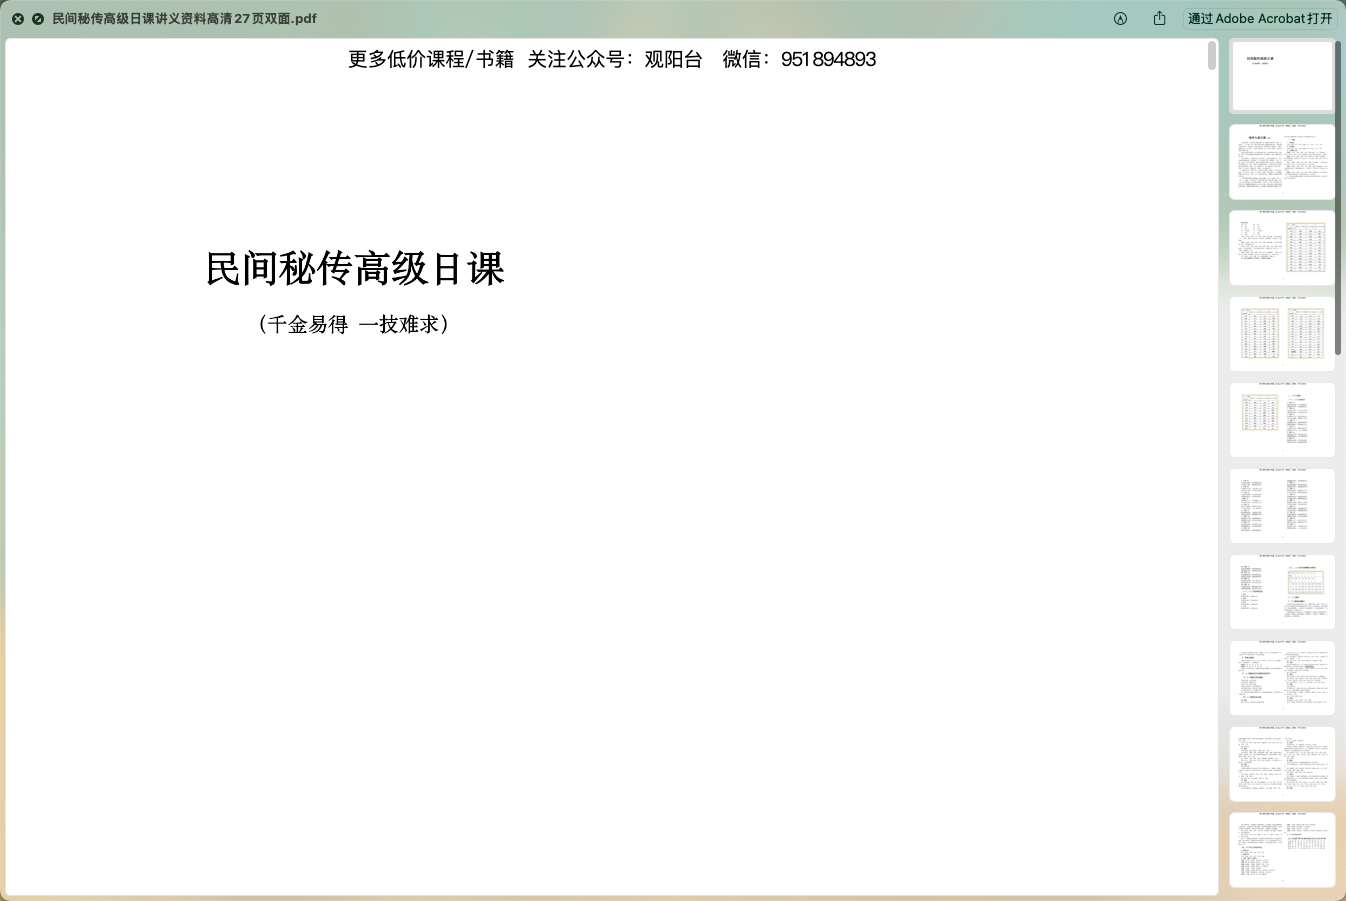The height and width of the screenshot is (901, 1346).
Task: Jump to the third page thumbnail
Action: [1281, 248]
